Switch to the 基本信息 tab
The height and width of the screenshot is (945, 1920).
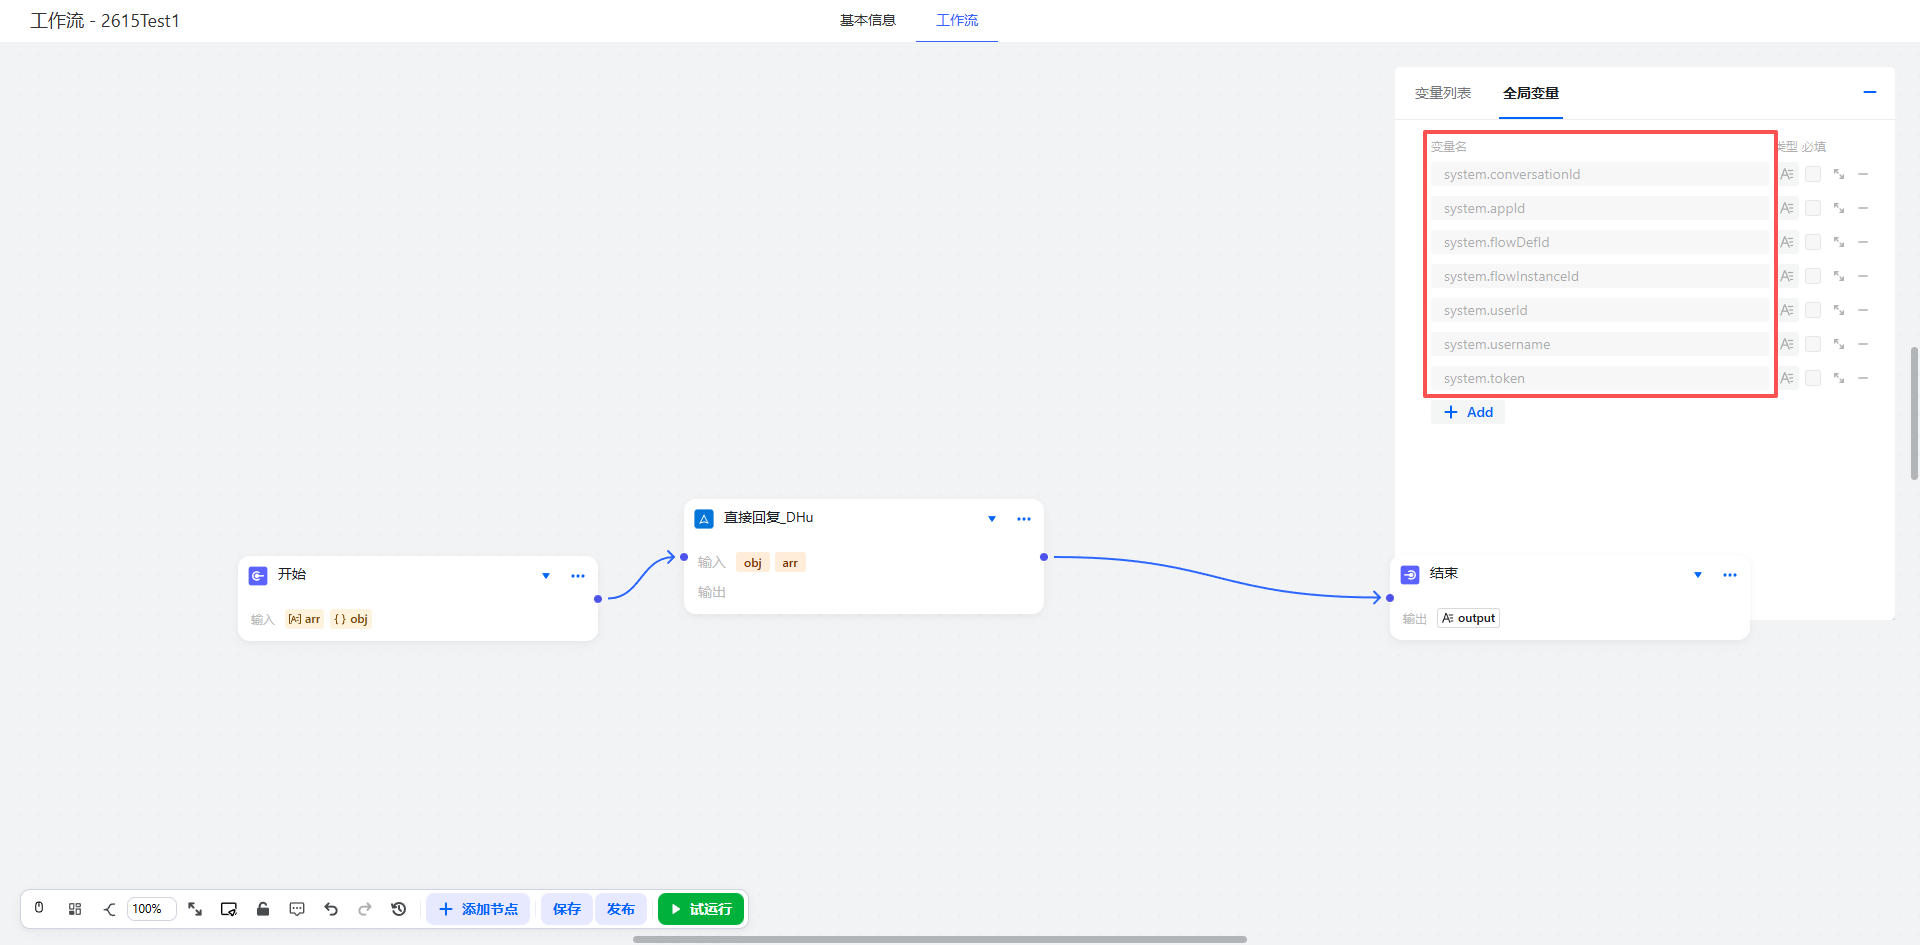[x=867, y=20]
